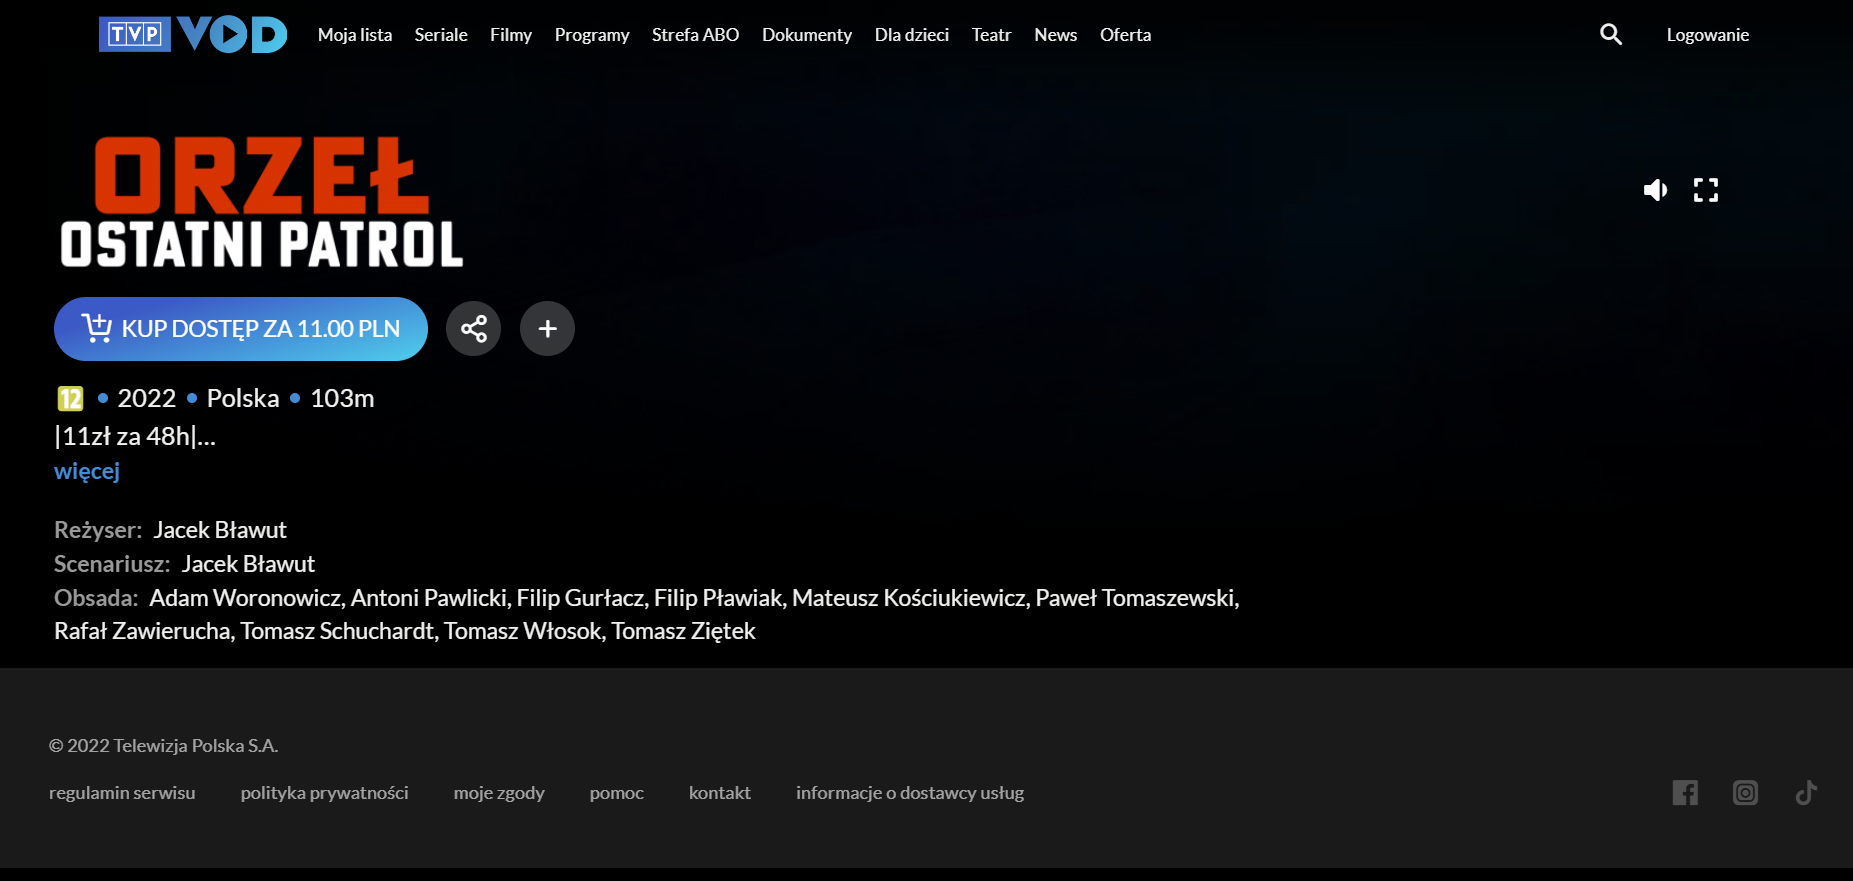Click cast member Tomasz Schuchardt
The height and width of the screenshot is (881, 1853).
tap(337, 631)
